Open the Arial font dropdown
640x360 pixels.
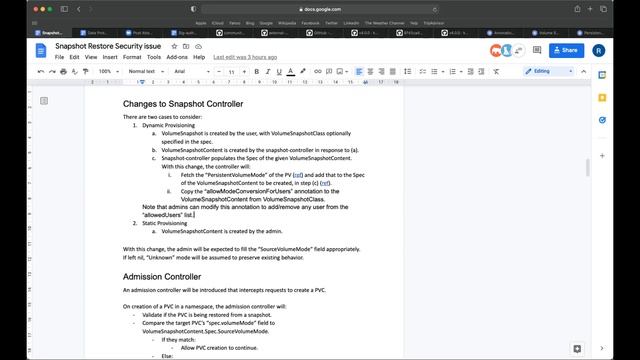click(192, 71)
